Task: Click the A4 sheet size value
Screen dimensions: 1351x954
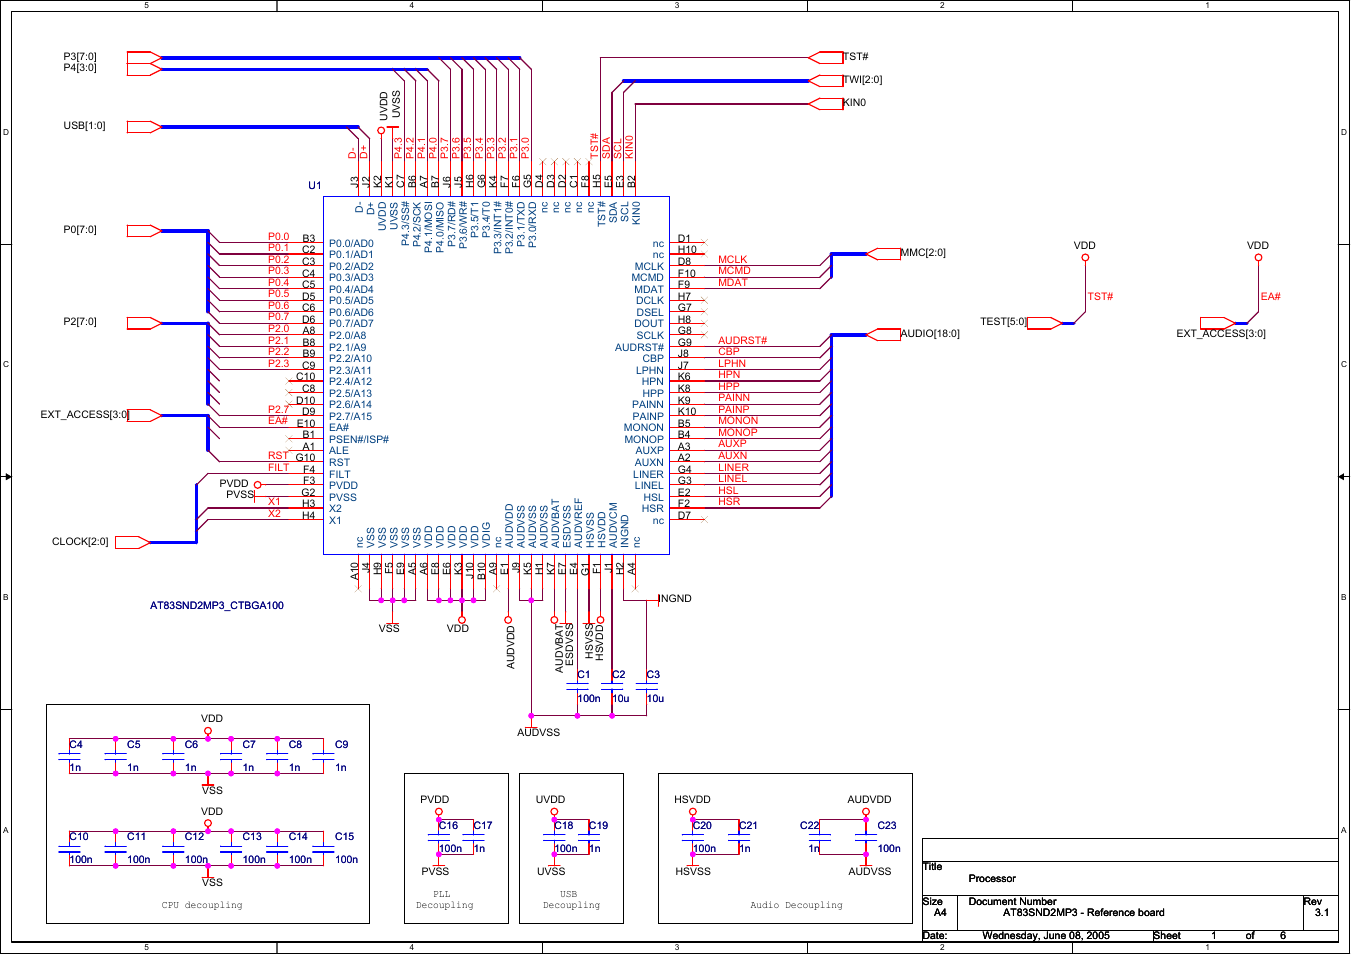Action: click(940, 912)
